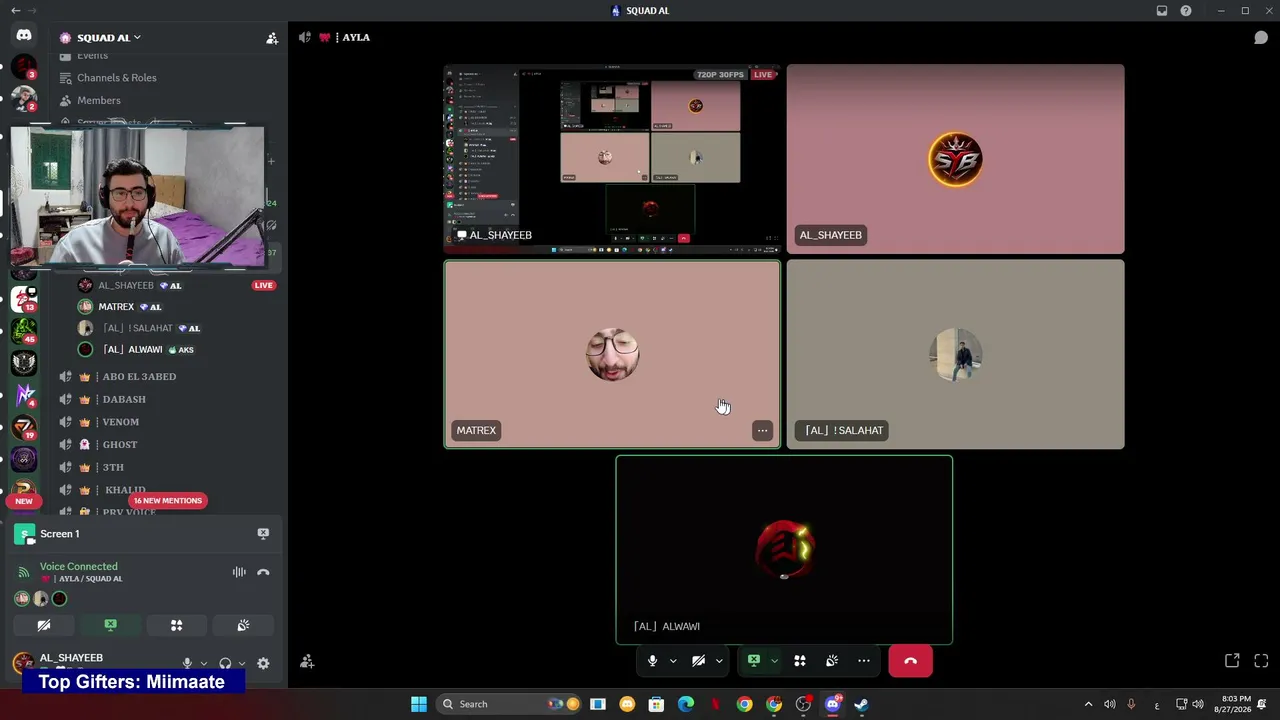Join ABO EL 3ABED voice channel
Screen dimensions: 1280x720
coord(139,377)
